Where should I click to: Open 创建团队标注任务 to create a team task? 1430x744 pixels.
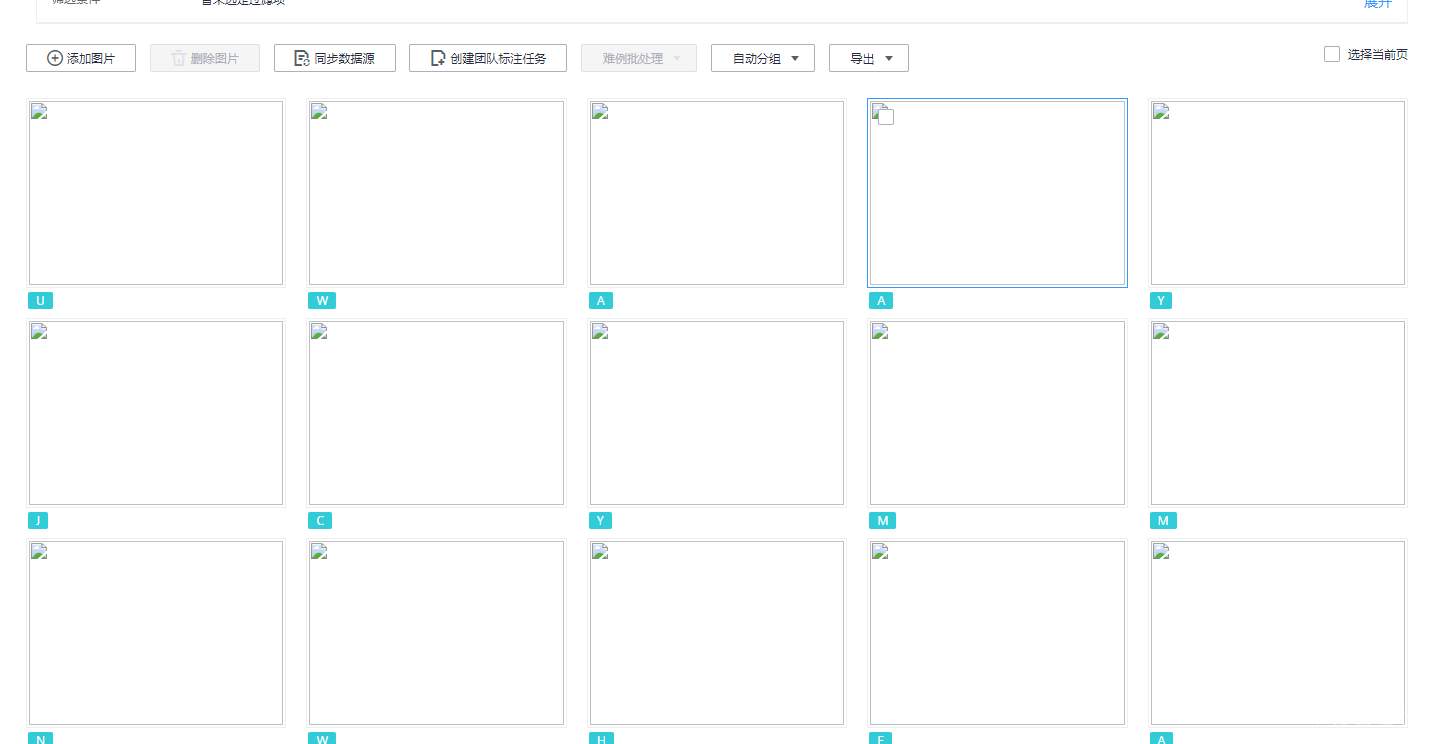(x=488, y=58)
